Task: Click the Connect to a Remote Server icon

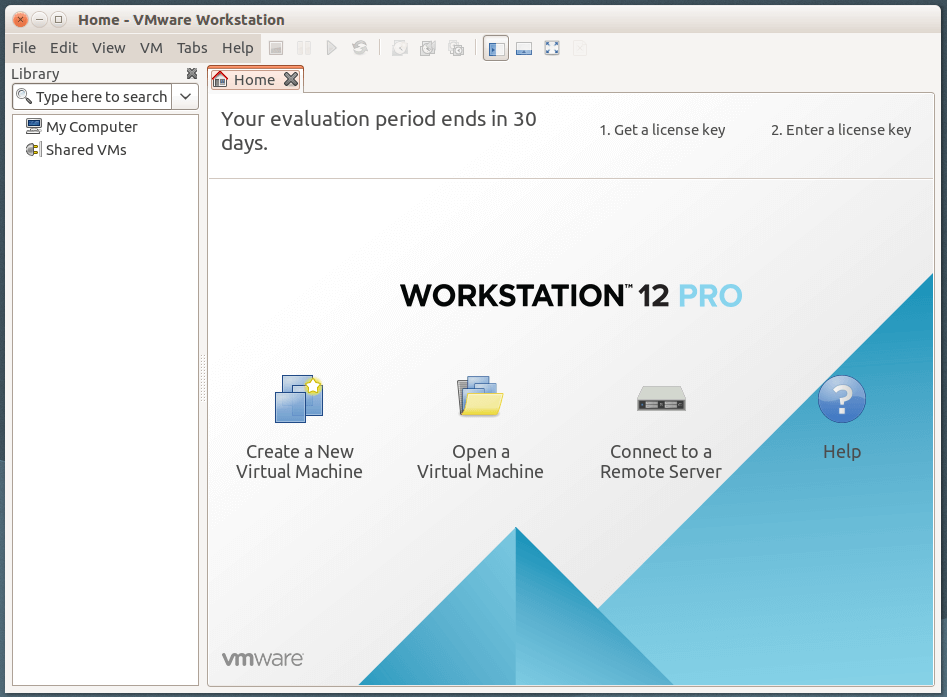Action: [661, 399]
